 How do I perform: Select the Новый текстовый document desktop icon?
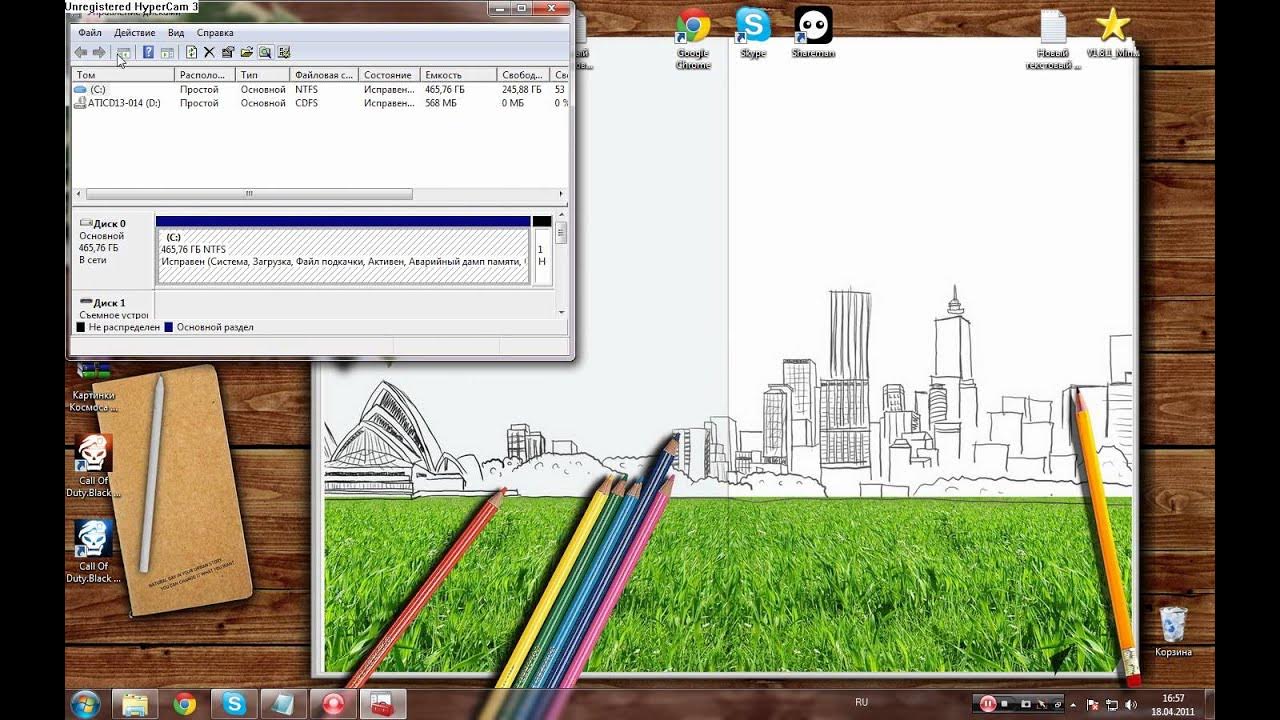coord(1053,40)
